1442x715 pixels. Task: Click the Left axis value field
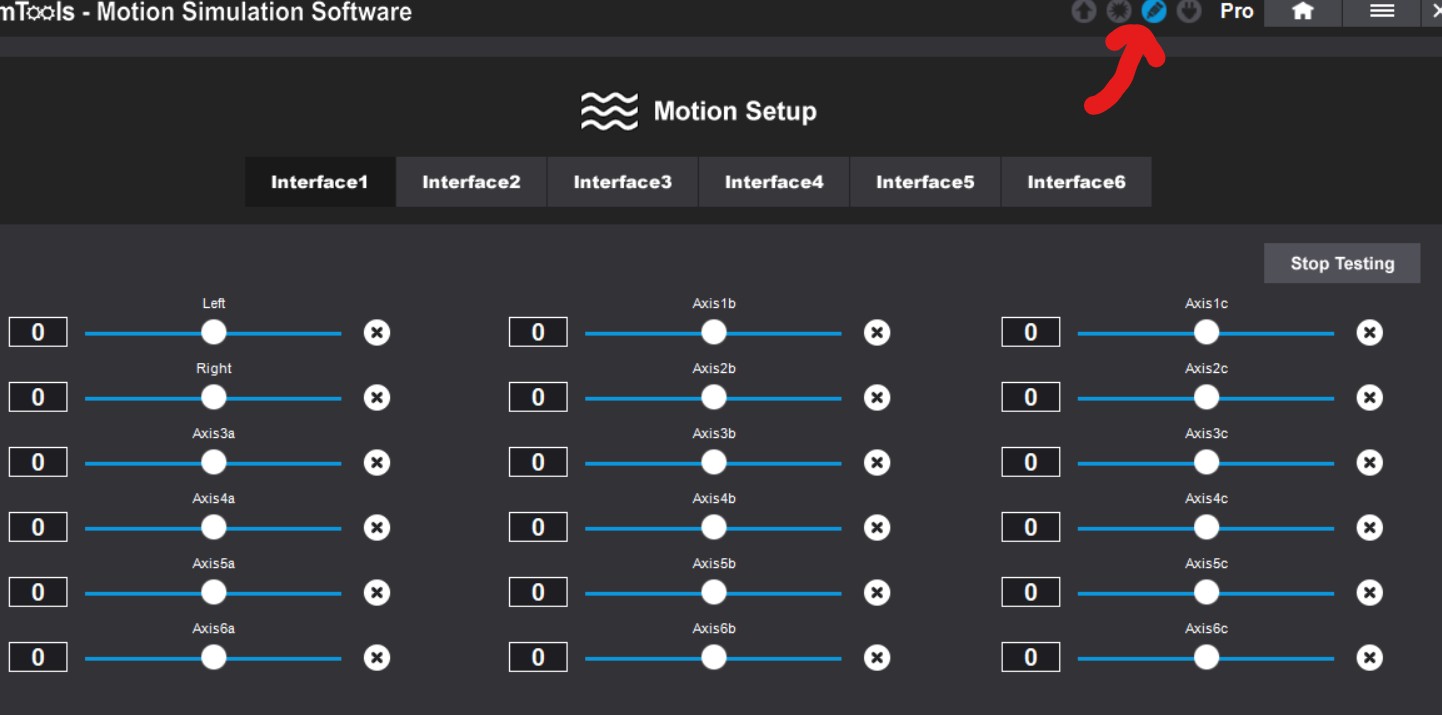pyautogui.click(x=38, y=332)
